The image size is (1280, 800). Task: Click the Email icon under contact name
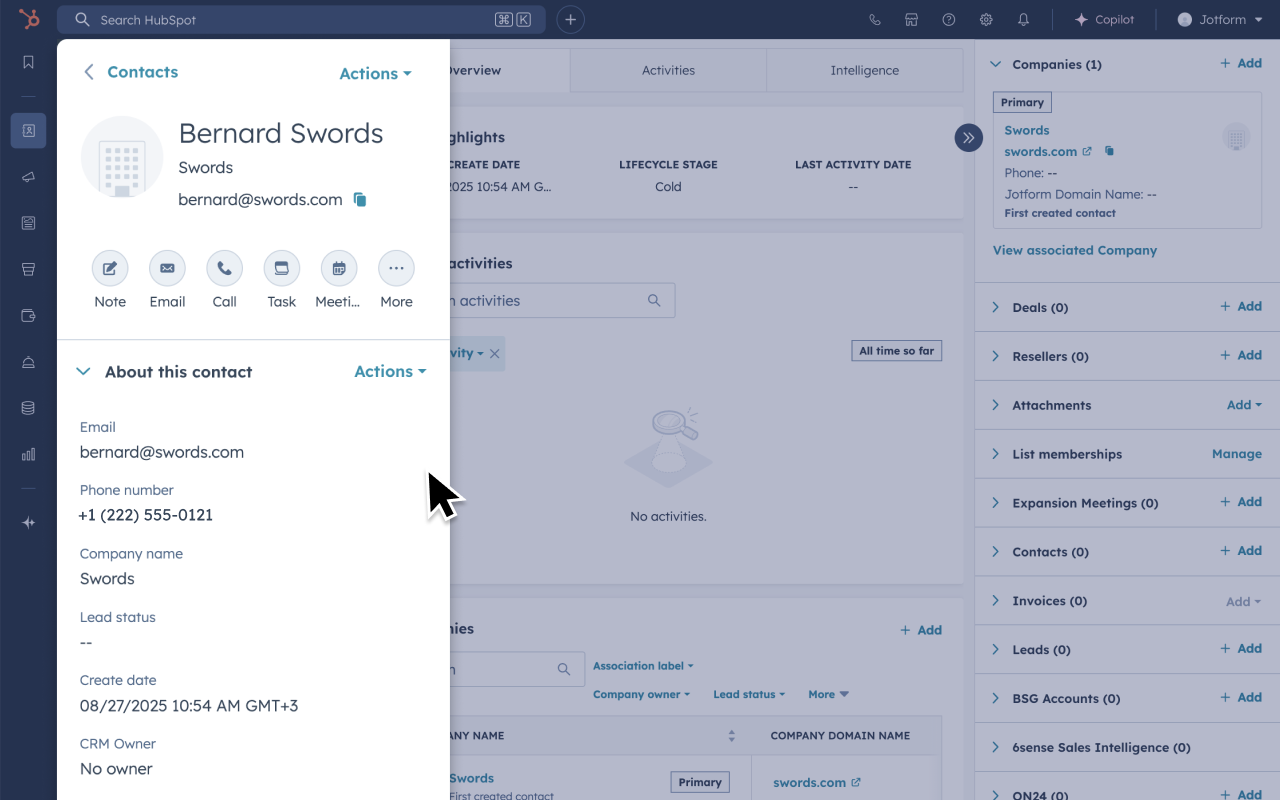(x=167, y=269)
